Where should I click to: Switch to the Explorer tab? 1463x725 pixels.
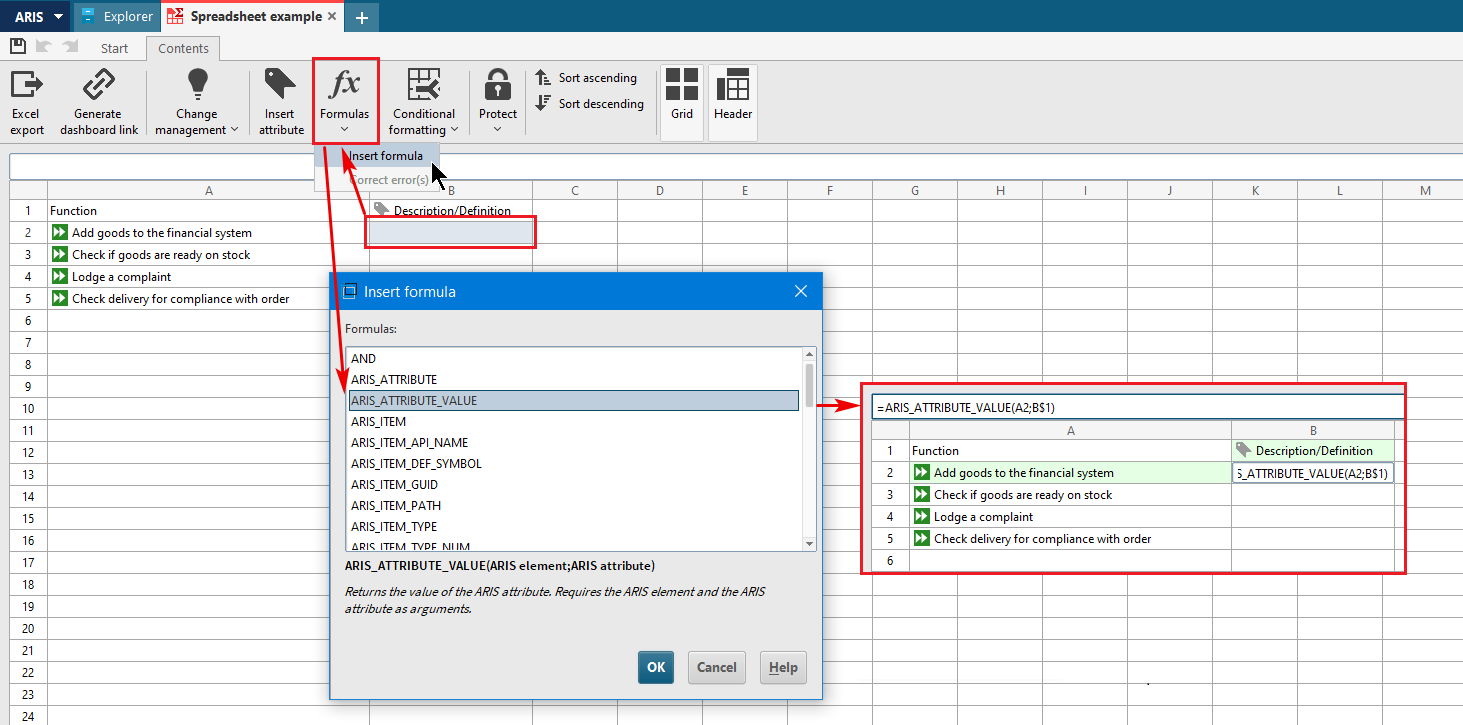pyautogui.click(x=118, y=16)
